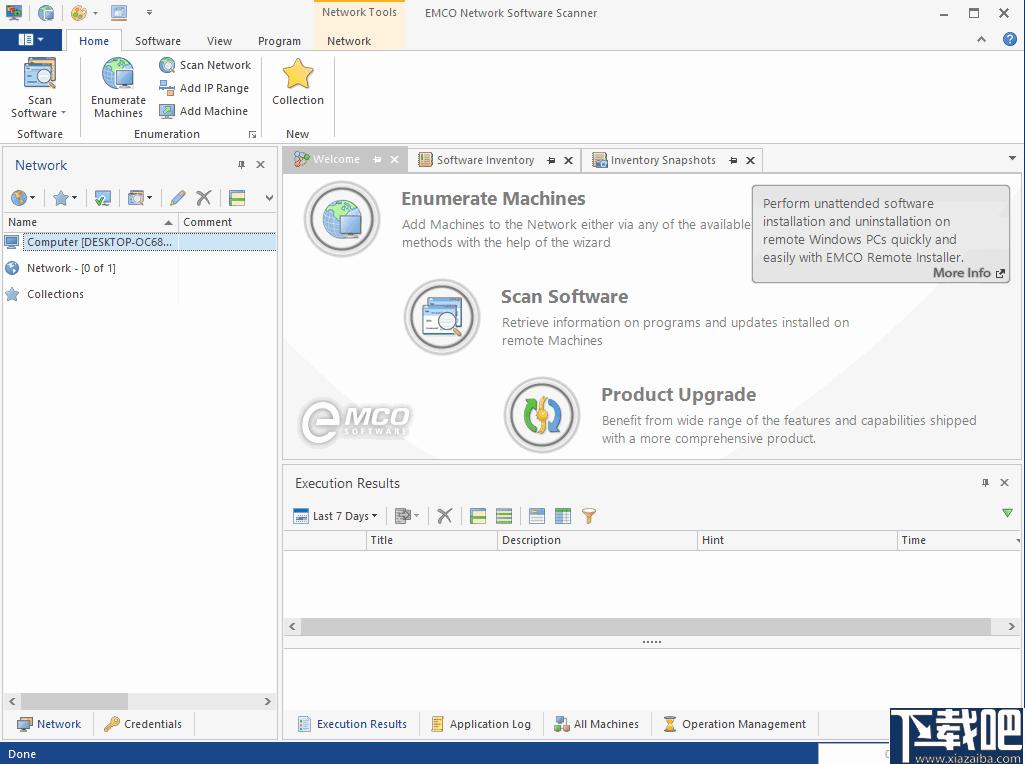Create a new Collection with star icon
The width and height of the screenshot is (1025, 764).
click(x=297, y=82)
